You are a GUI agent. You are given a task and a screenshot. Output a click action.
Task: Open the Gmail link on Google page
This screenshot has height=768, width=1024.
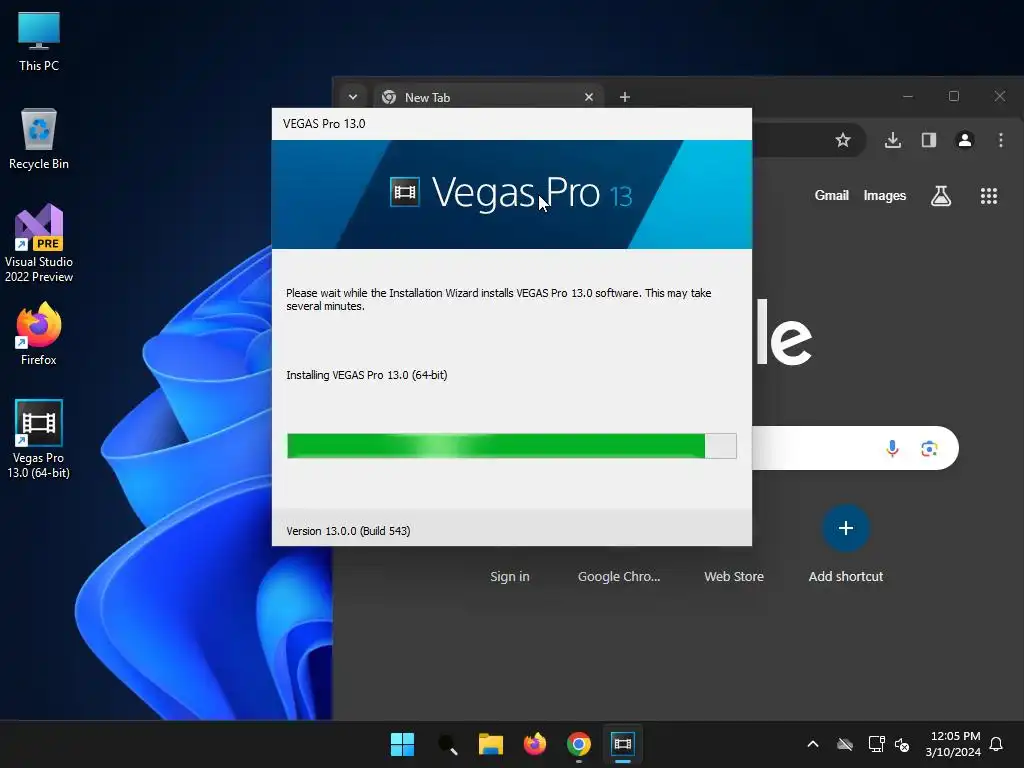pyautogui.click(x=831, y=195)
